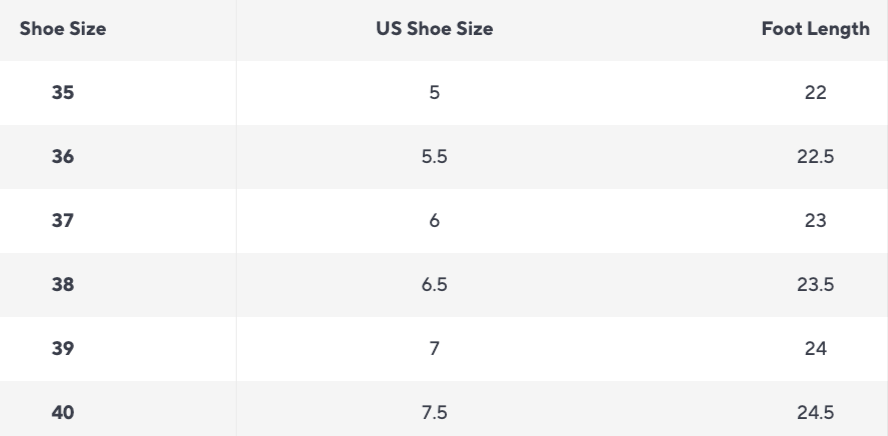Click US shoe size 7 cell
Viewport: 888px width, 436px height.
434,348
